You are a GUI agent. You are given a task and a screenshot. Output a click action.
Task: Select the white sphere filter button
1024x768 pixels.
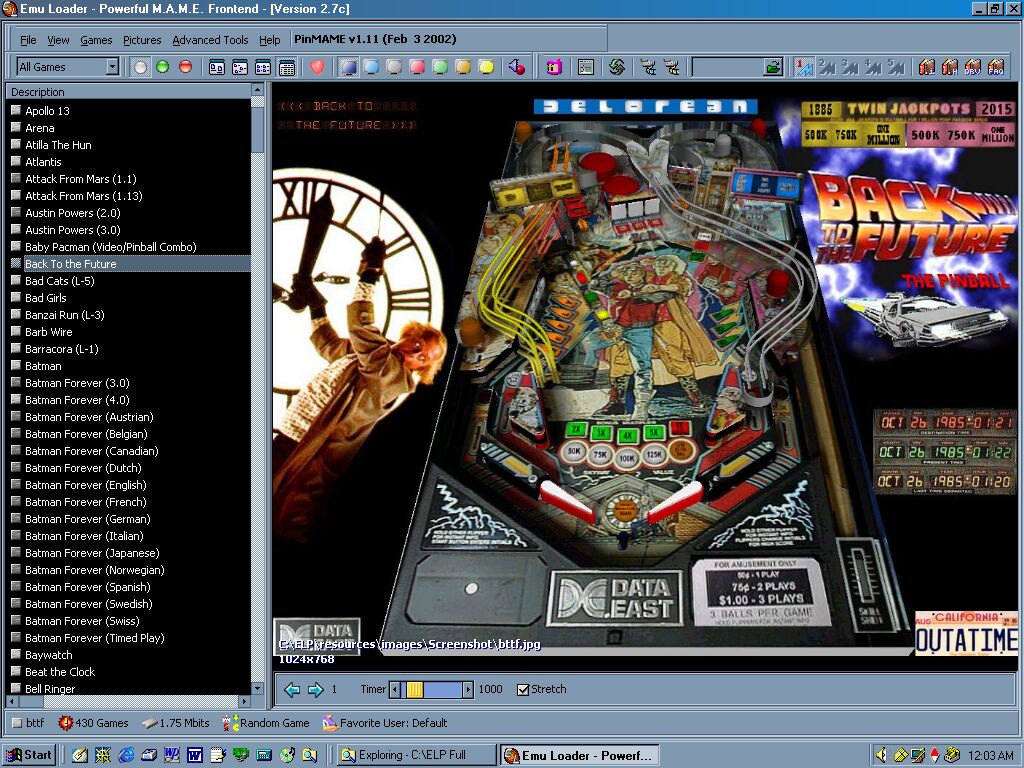(140, 67)
